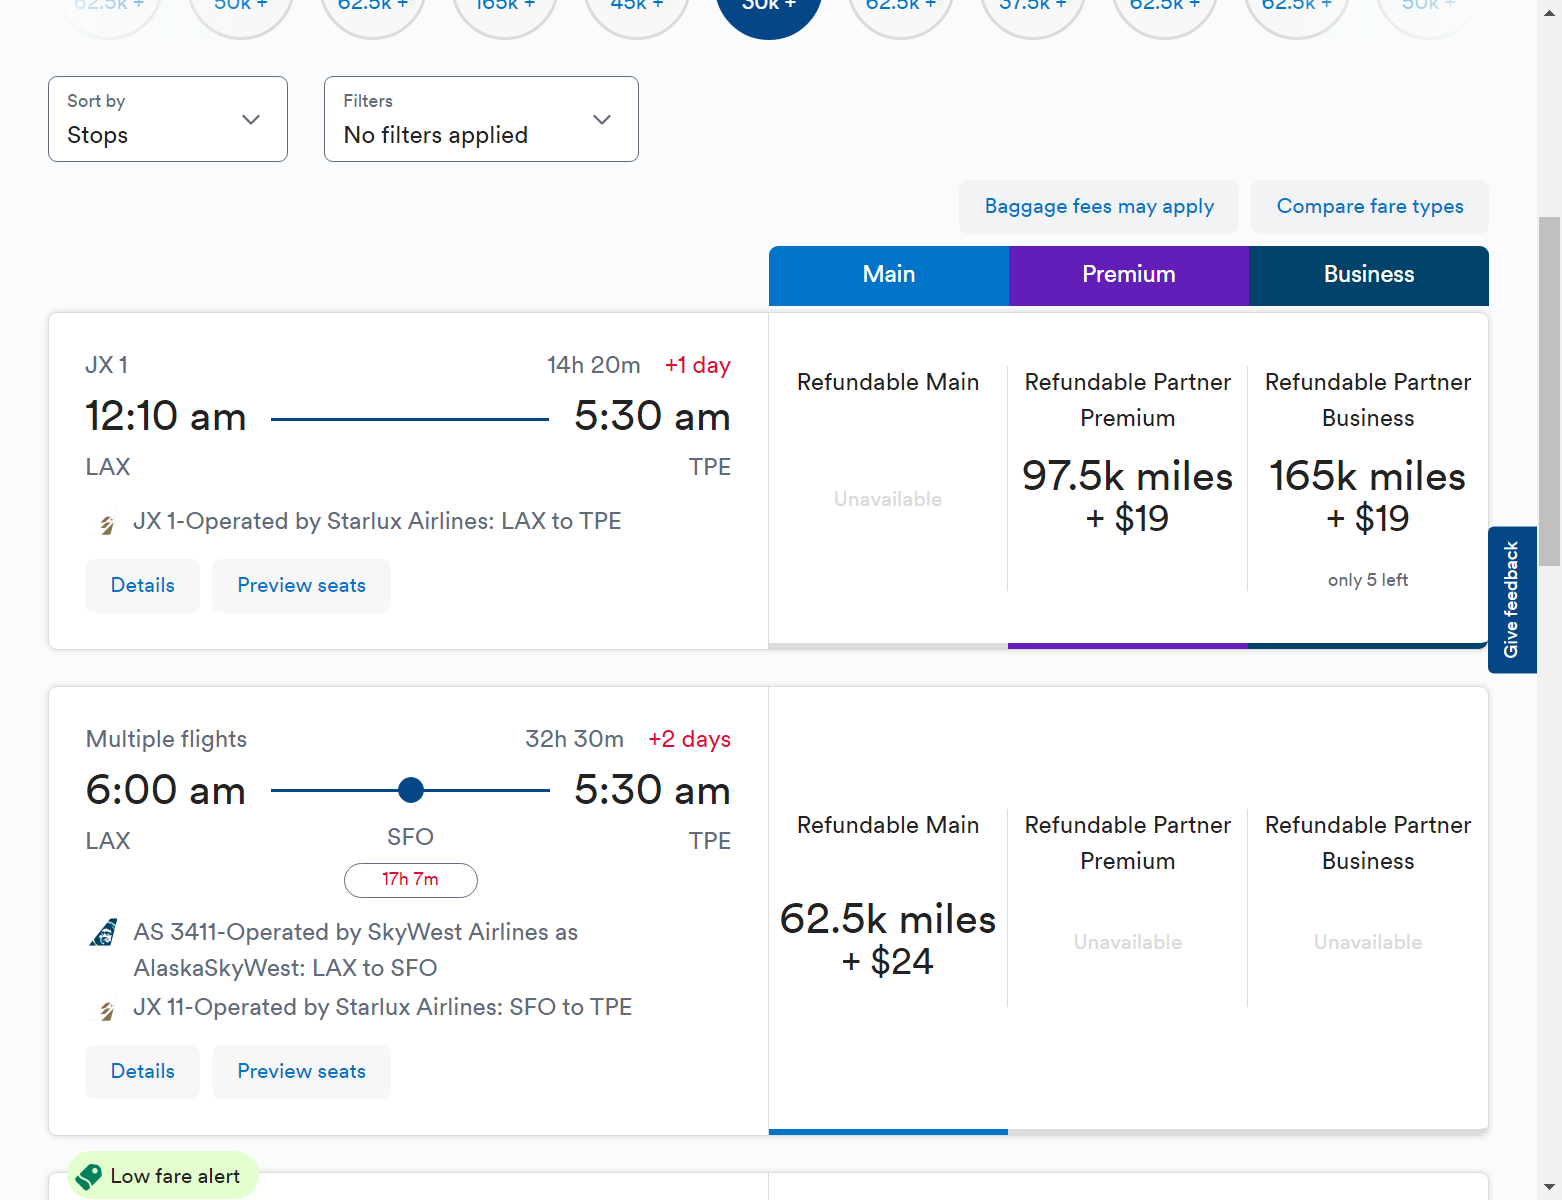The image size is (1562, 1200).
Task: Choose the 165k miles Partner Business fare
Action: point(1367,497)
